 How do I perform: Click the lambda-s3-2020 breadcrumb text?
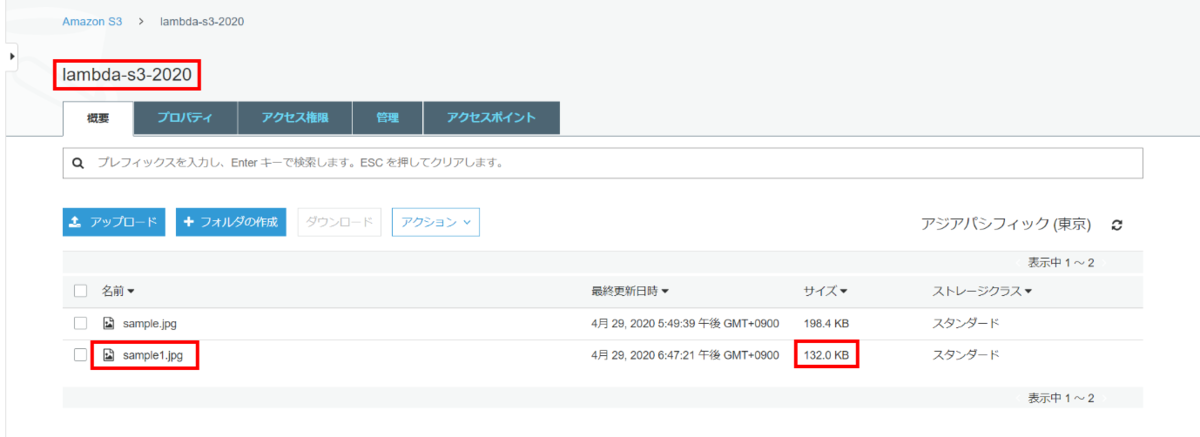(x=203, y=21)
